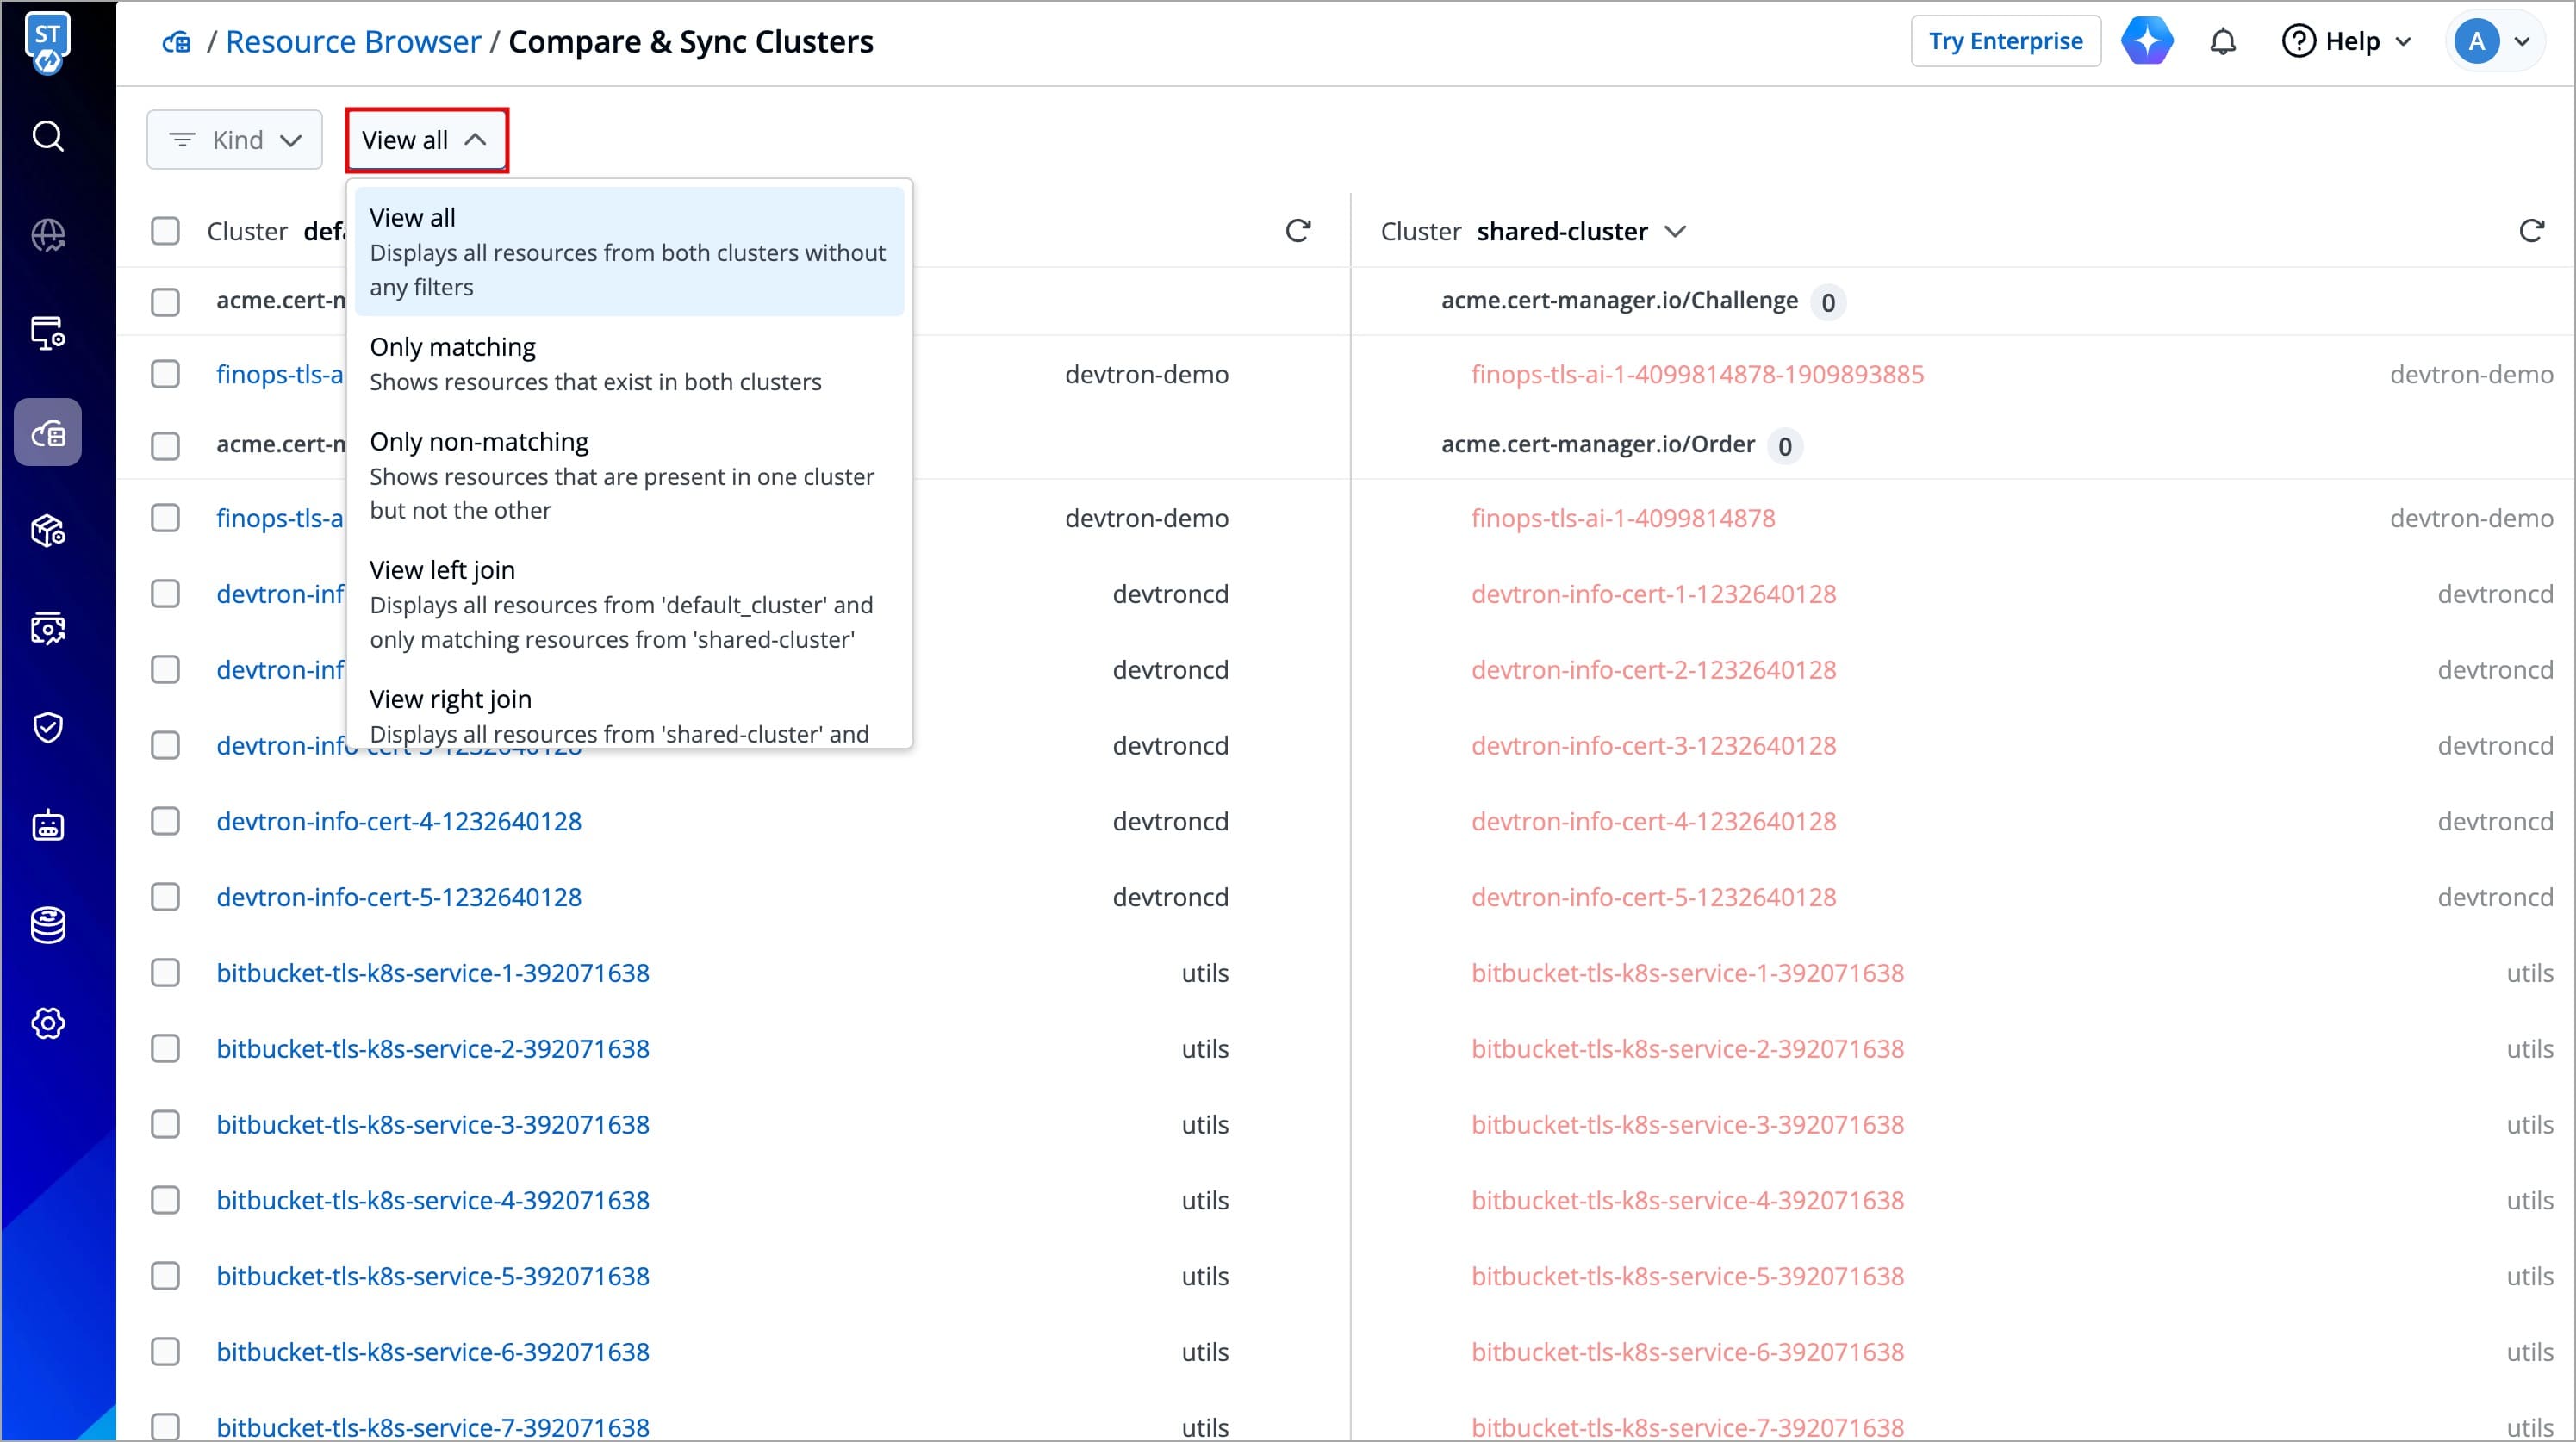Open the AI assistant sparkle icon

2146,42
